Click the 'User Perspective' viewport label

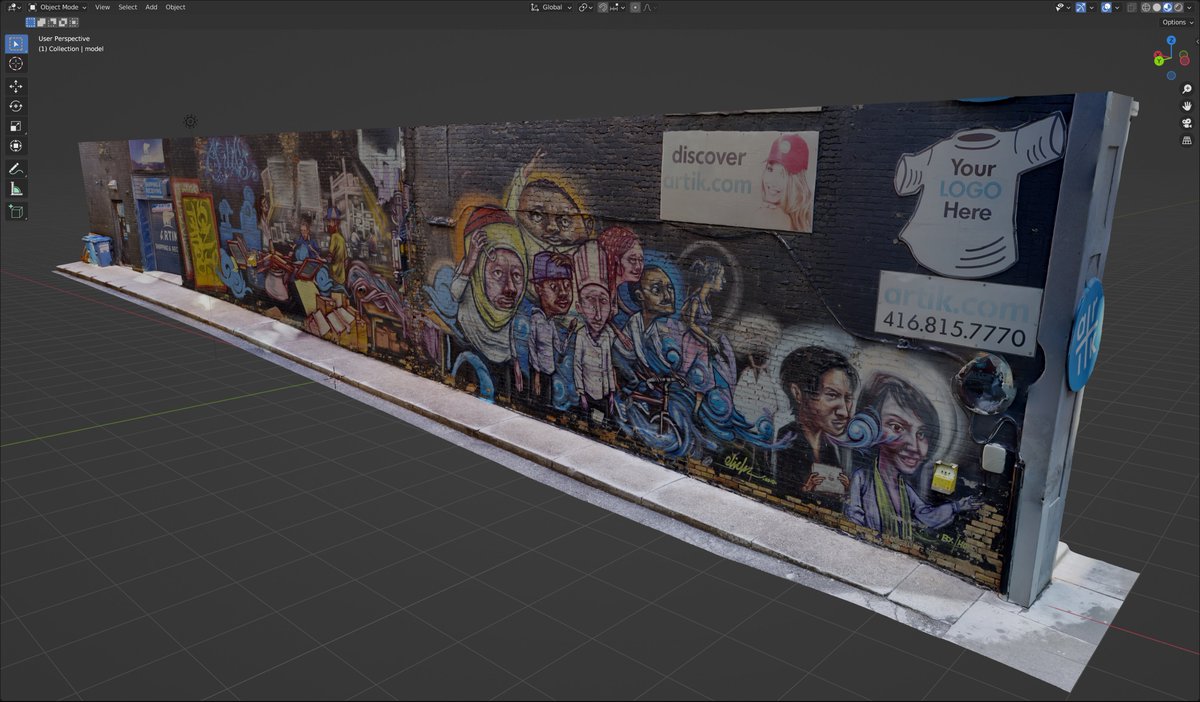point(64,39)
